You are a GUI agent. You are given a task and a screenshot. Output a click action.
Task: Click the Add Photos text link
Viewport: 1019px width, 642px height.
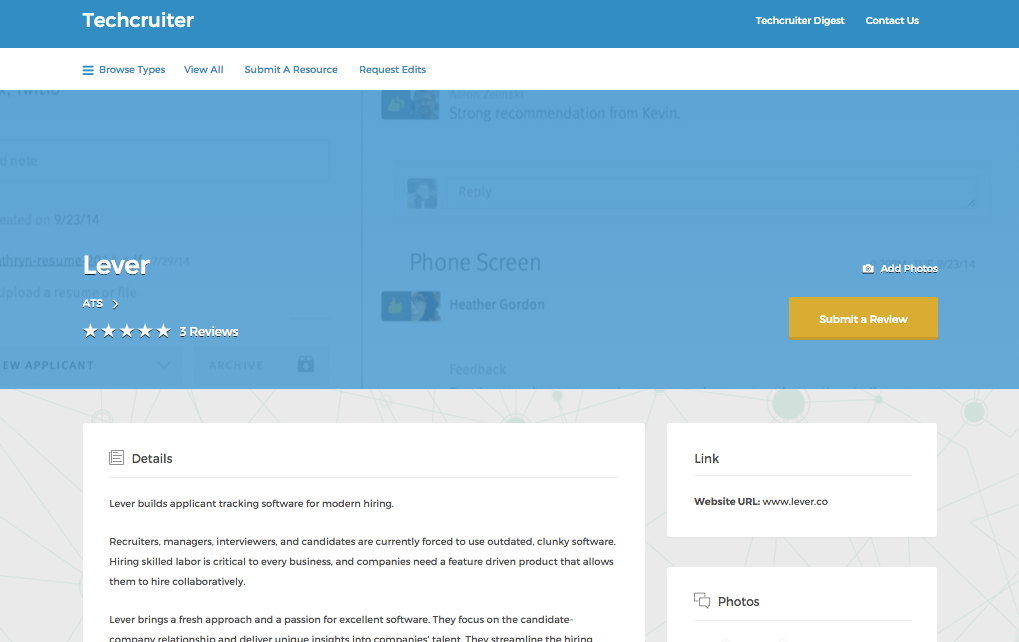909,269
